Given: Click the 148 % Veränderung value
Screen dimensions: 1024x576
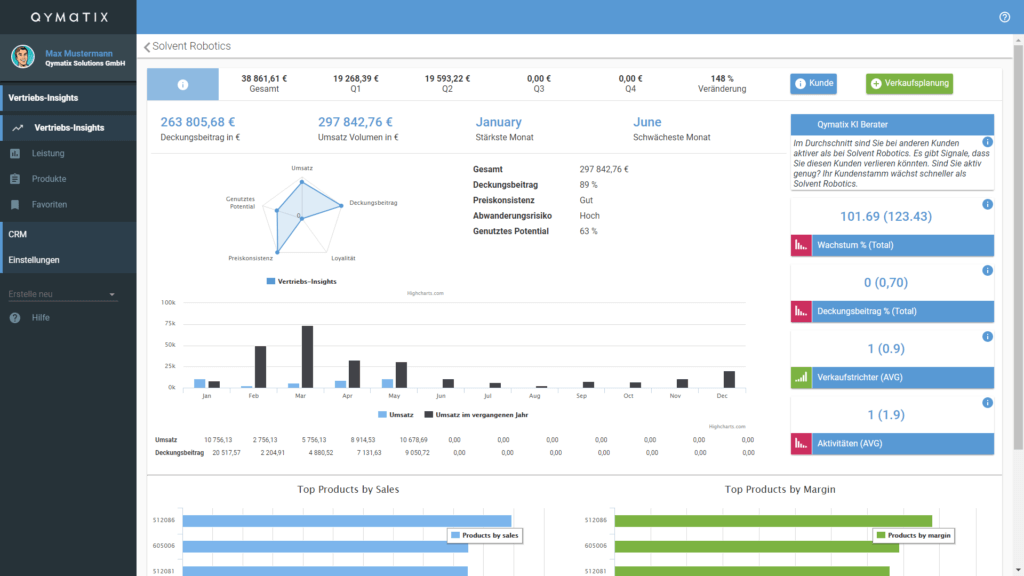Looking at the screenshot, I should pos(722,78).
